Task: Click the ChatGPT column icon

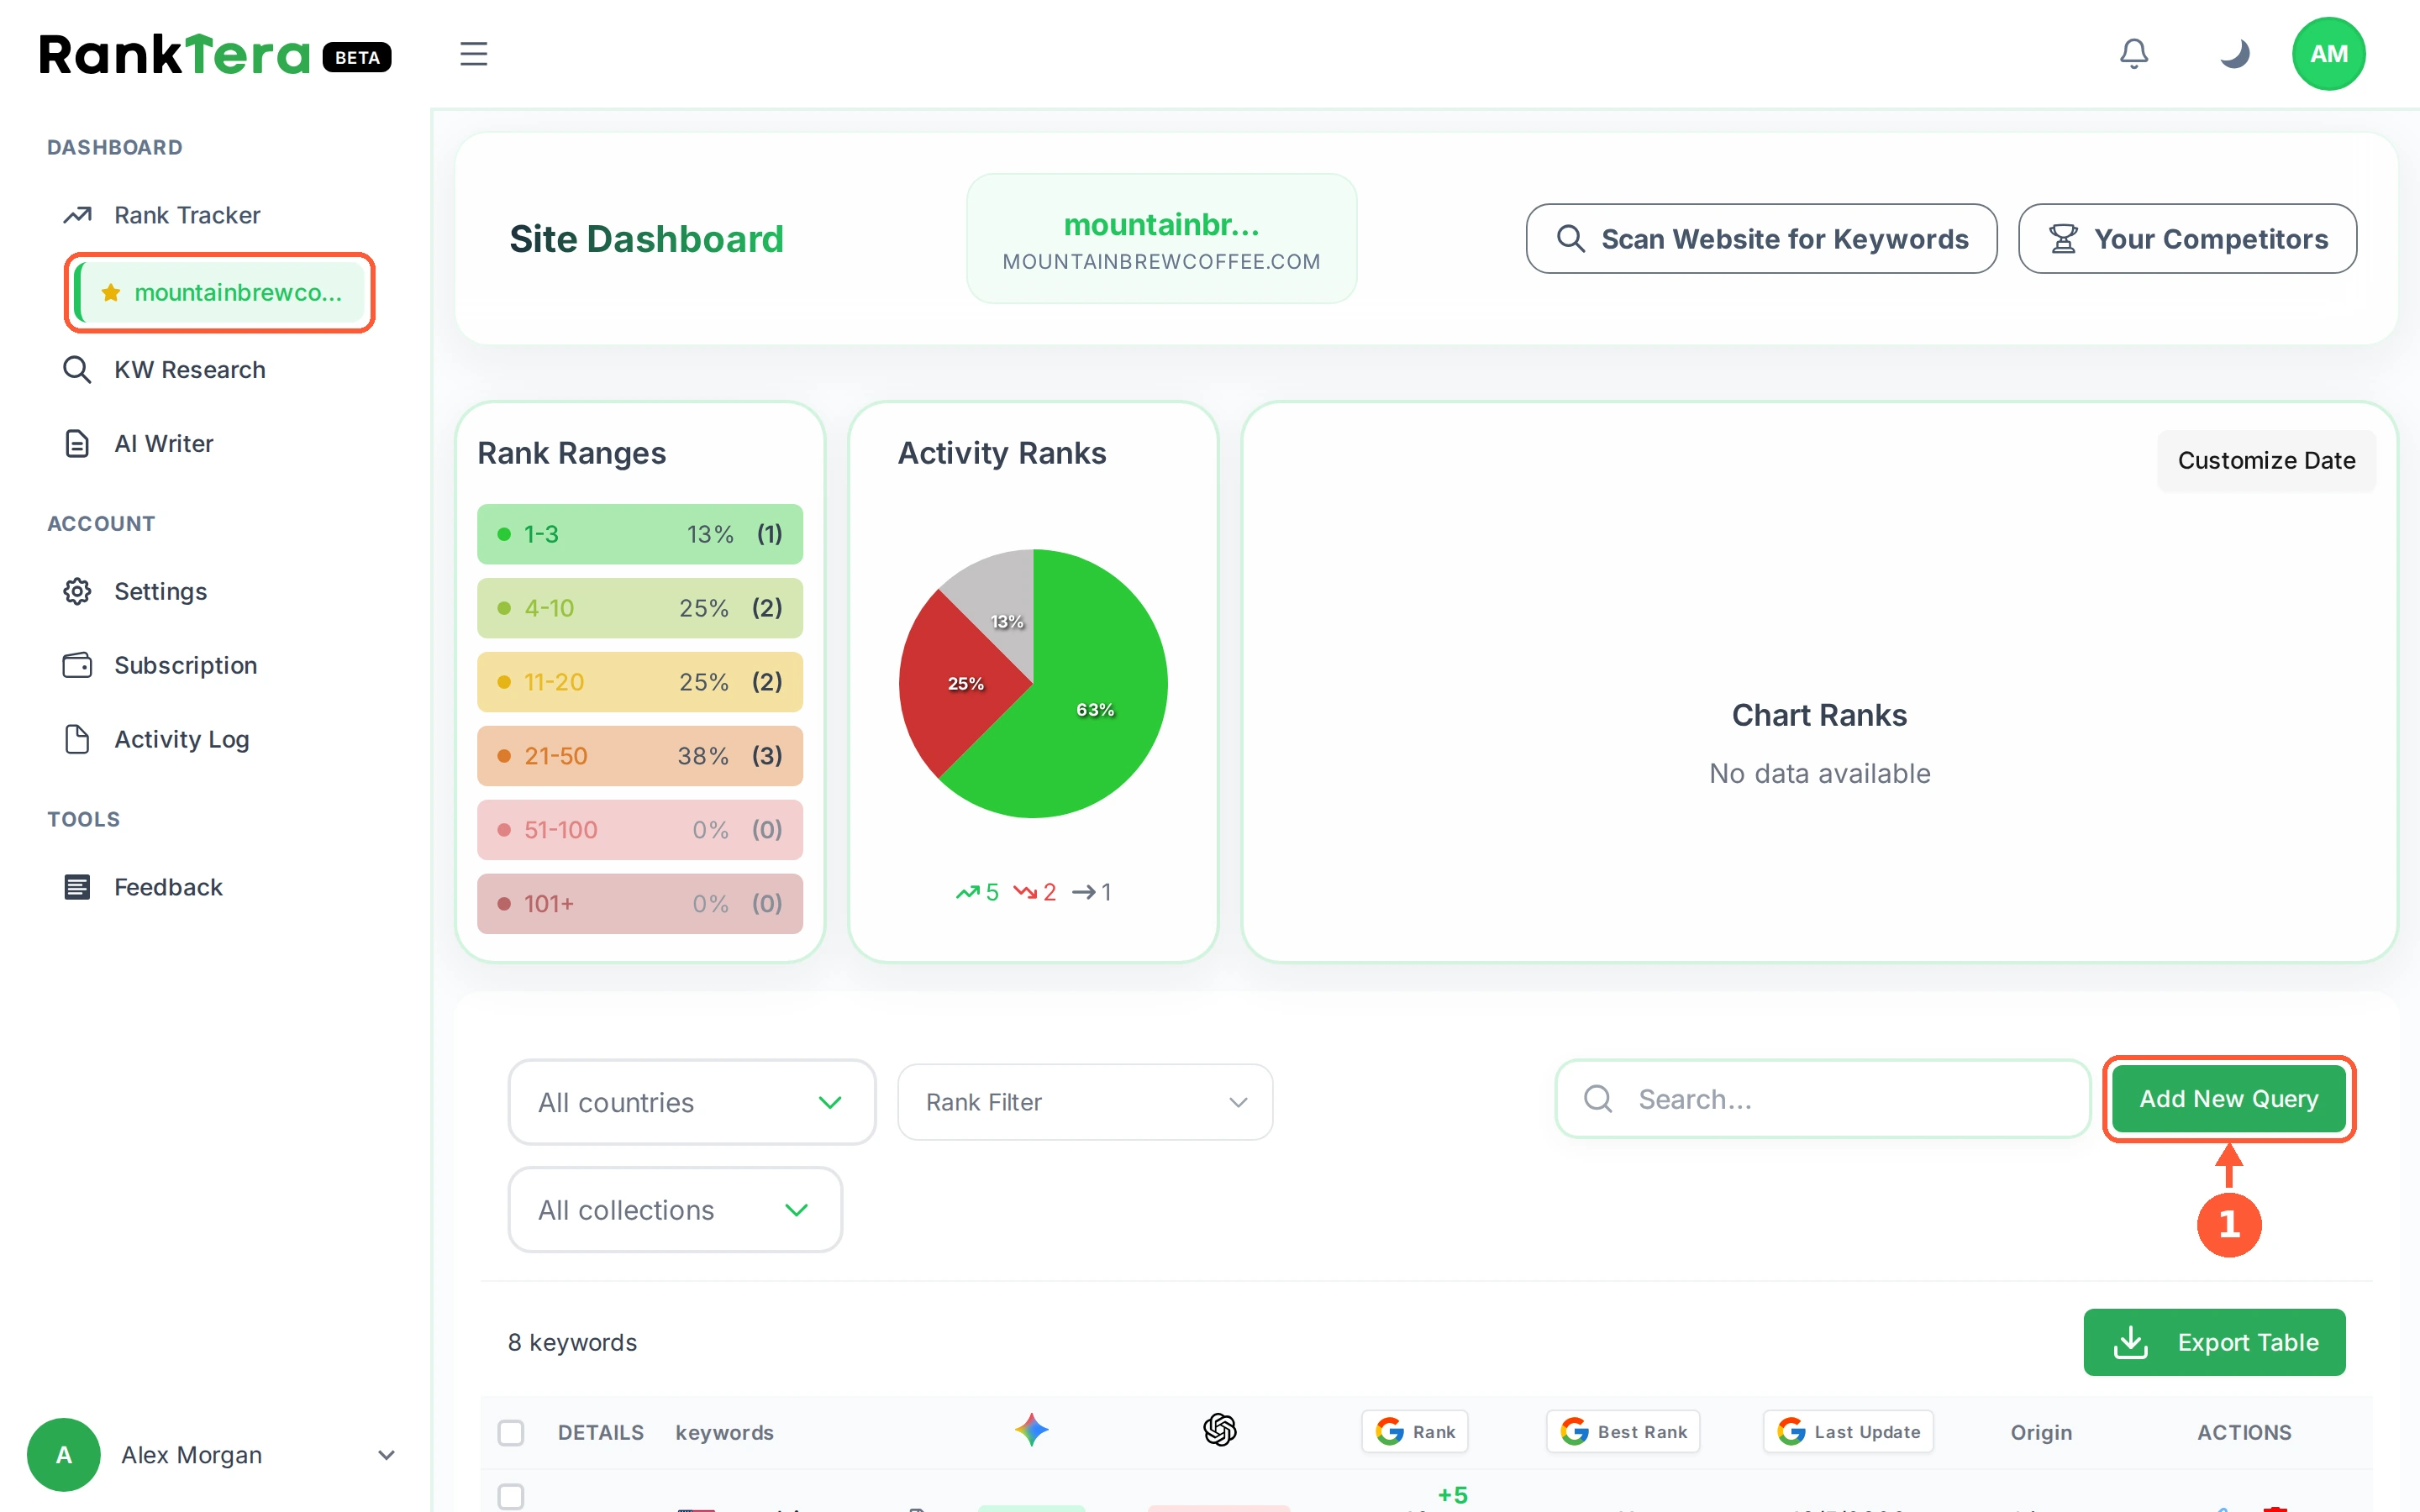Action: point(1219,1430)
